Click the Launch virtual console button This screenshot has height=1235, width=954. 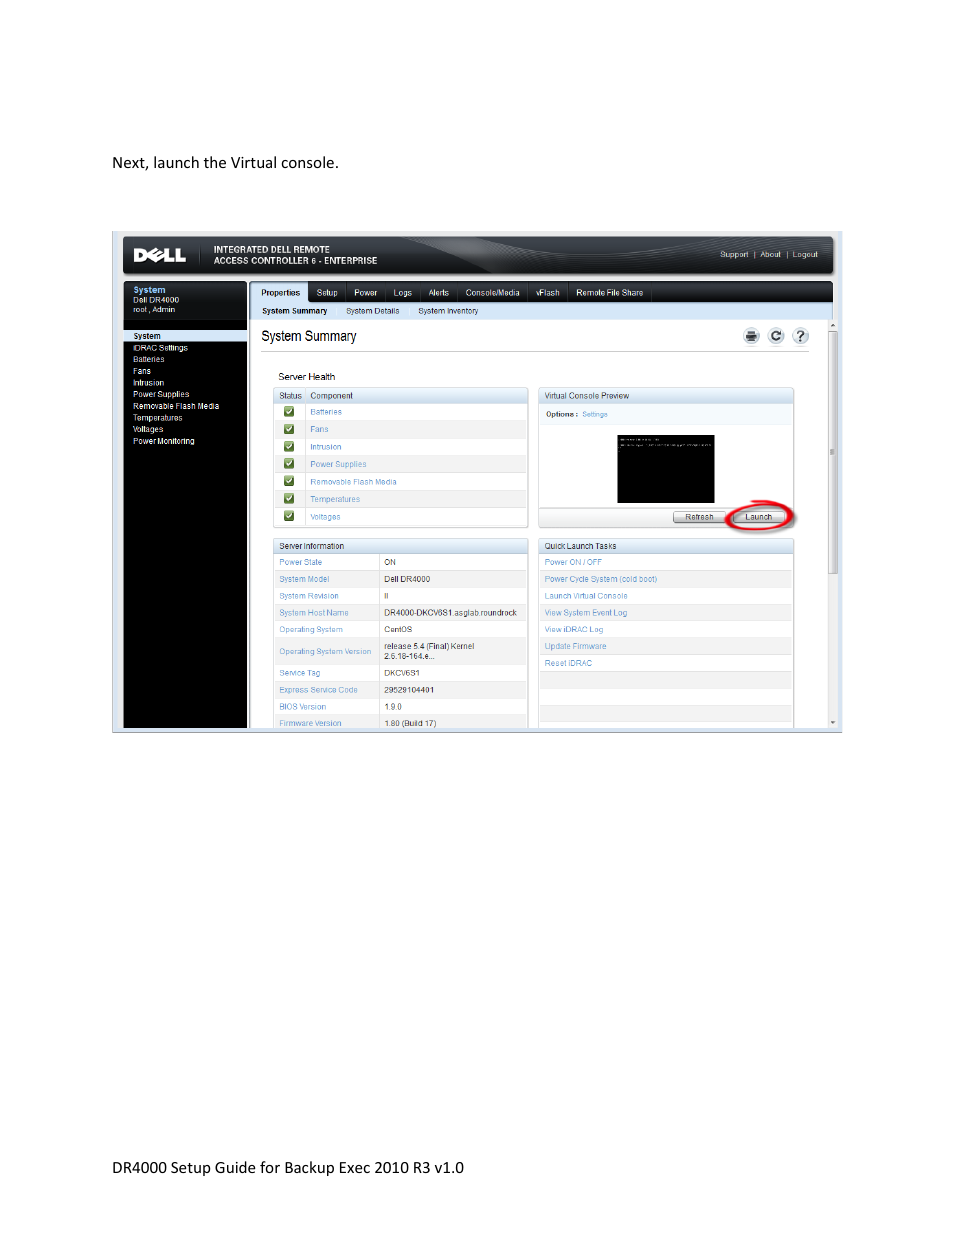coord(759,517)
